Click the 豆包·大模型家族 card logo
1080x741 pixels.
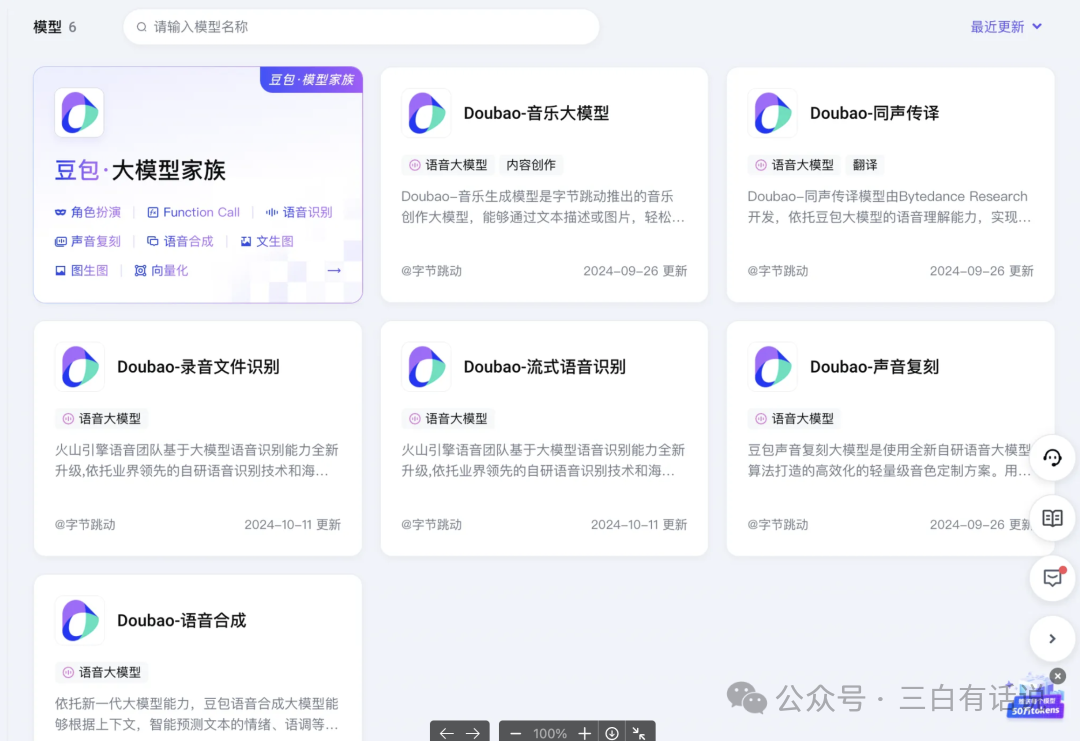point(79,112)
